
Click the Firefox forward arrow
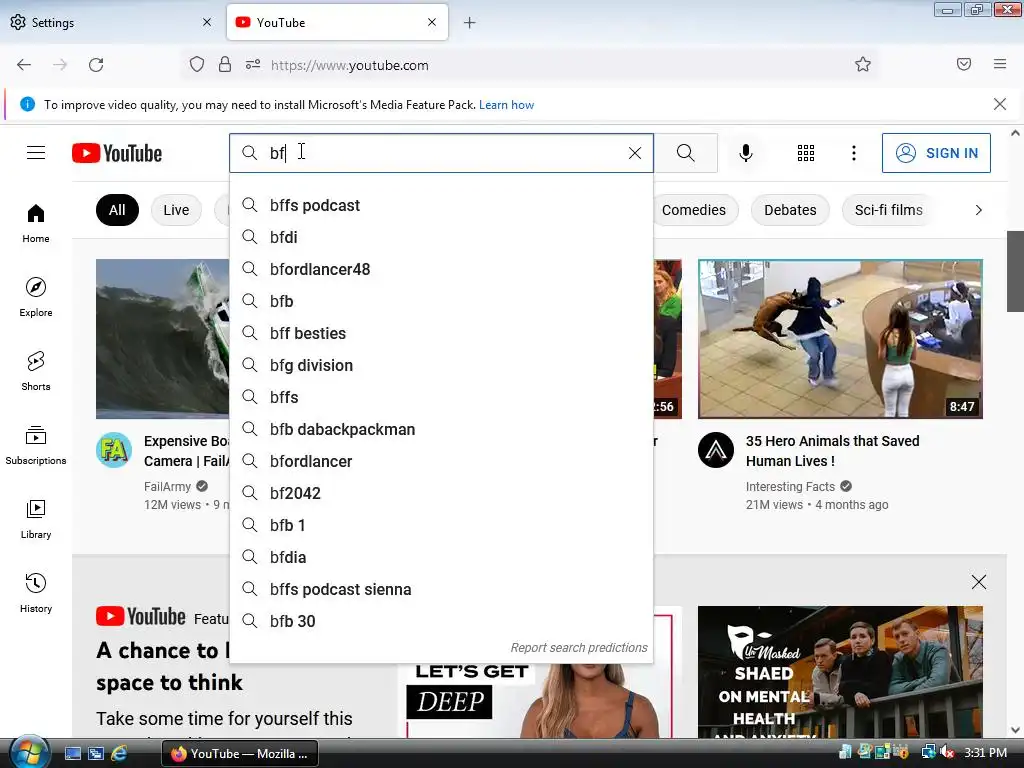[x=60, y=65]
